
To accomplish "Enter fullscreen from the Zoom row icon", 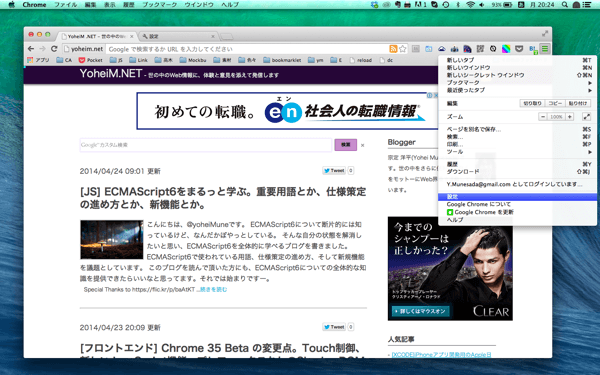I will [586, 117].
